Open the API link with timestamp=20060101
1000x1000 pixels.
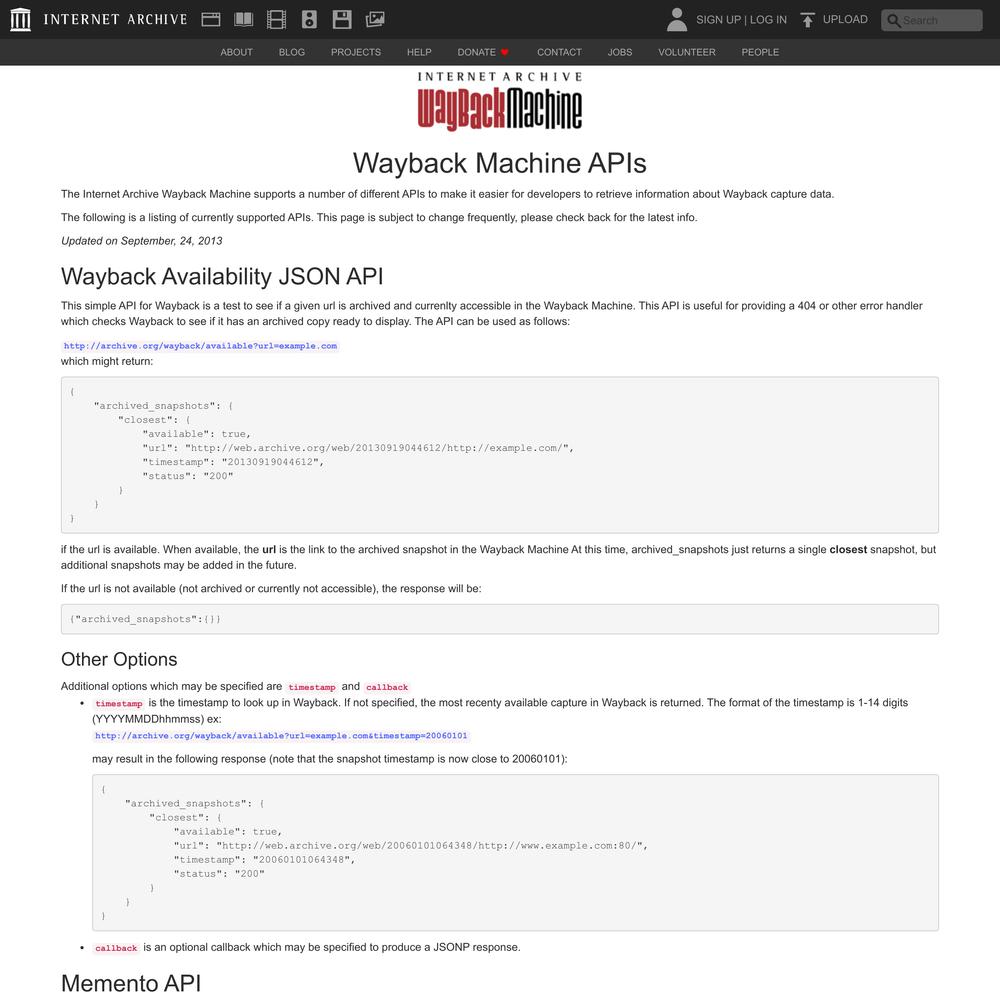pos(281,735)
